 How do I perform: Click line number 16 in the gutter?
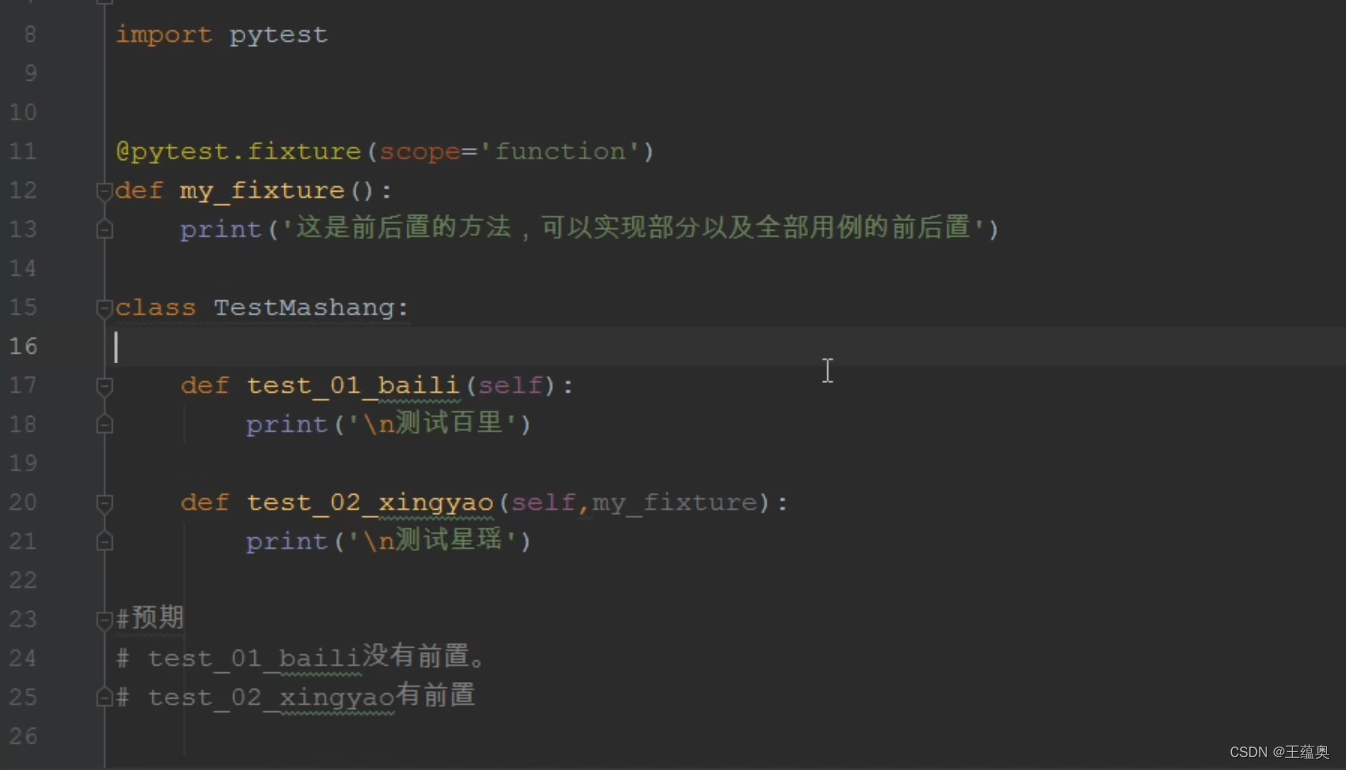tap(23, 346)
